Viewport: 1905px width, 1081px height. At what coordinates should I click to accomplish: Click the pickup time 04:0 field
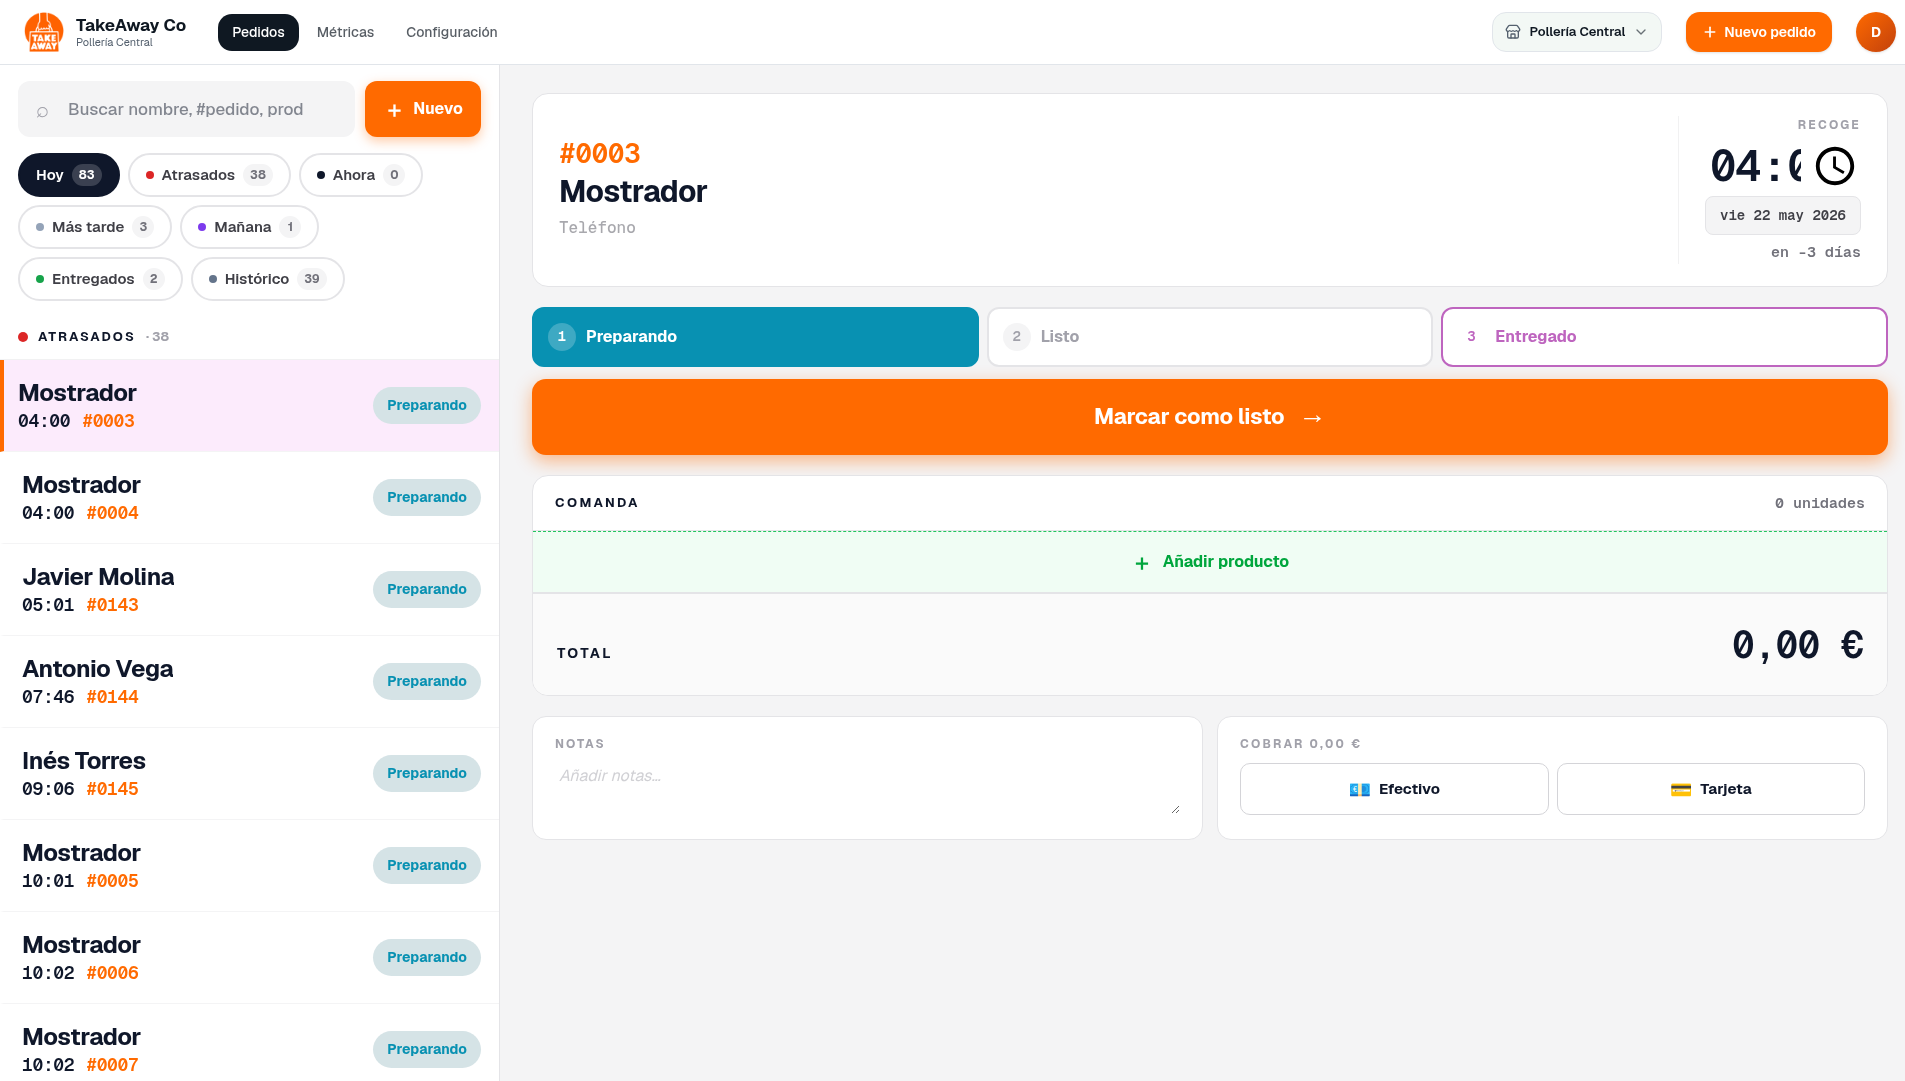click(x=1755, y=166)
